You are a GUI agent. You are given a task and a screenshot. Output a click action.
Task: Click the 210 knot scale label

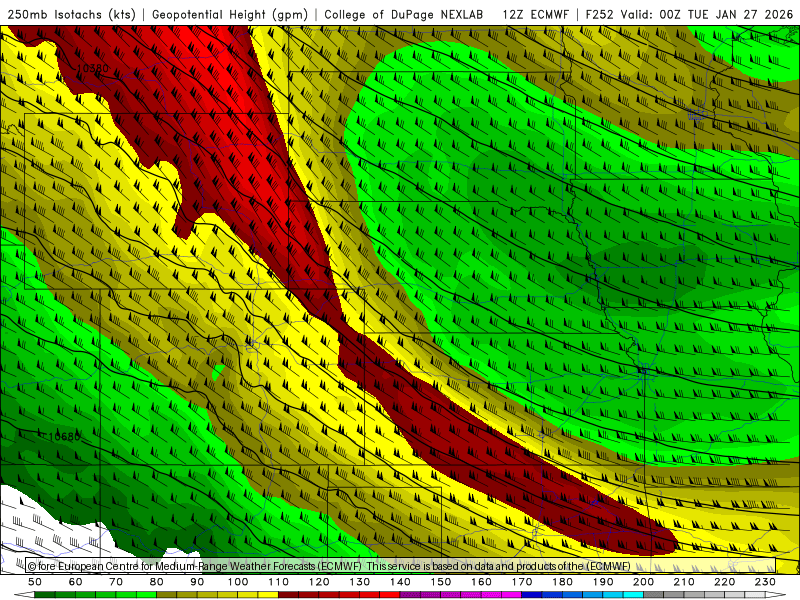(684, 582)
